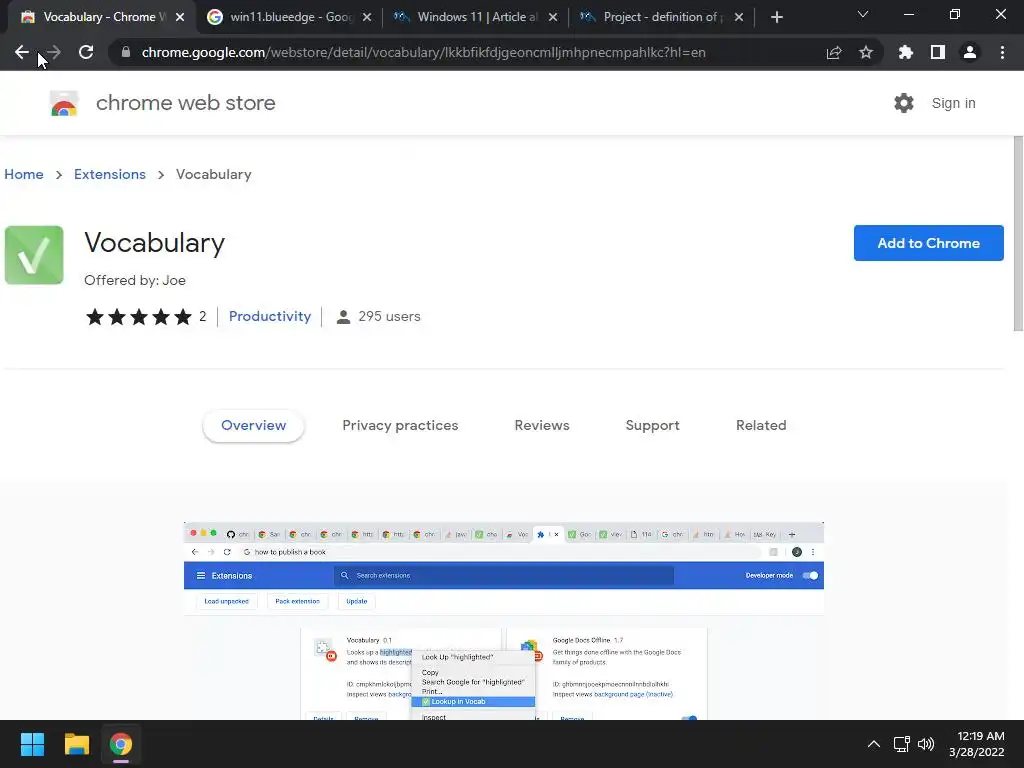This screenshot has height=768, width=1024.
Task: Click the 'Offered by: Joe' text
Action: [x=135, y=280]
